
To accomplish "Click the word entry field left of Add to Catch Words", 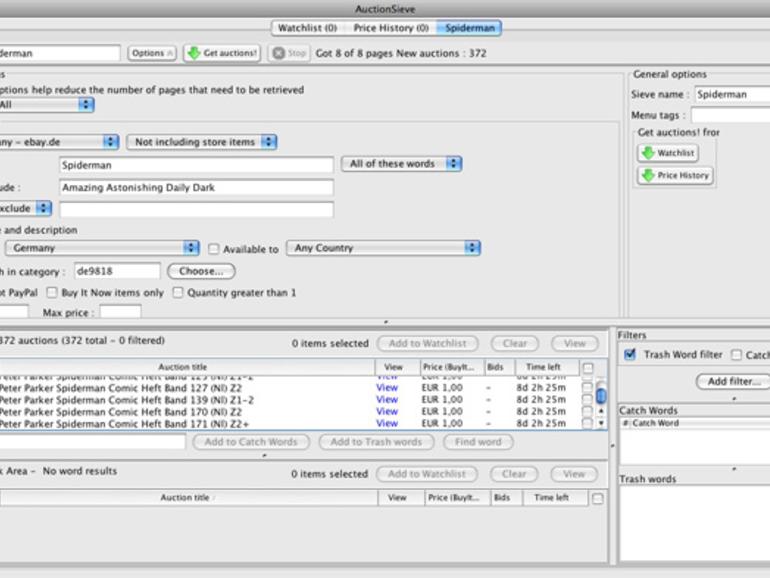I will [93, 441].
